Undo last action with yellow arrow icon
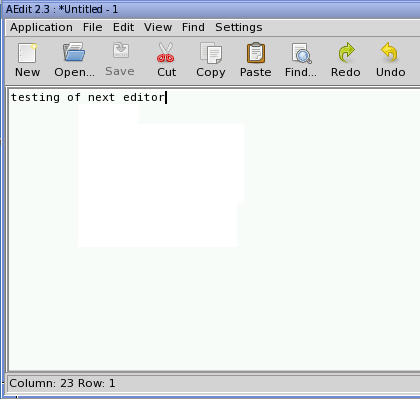Screen dimensions: 420x399 tap(390, 52)
